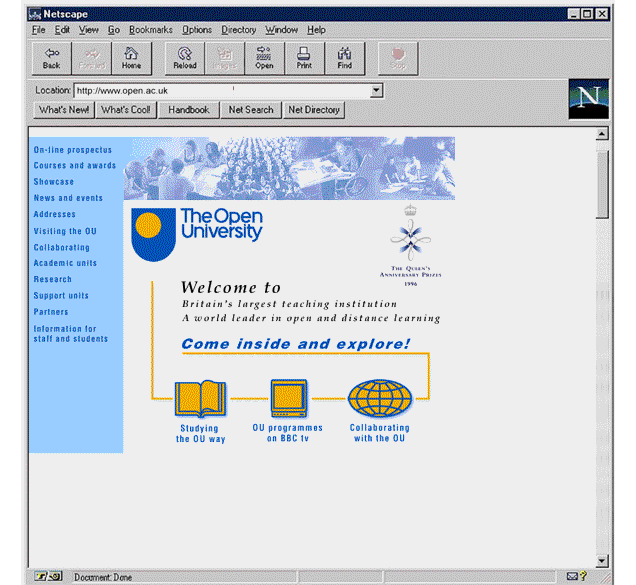Open Find in toolbar
Screen dimensions: 636x585
coord(344,59)
